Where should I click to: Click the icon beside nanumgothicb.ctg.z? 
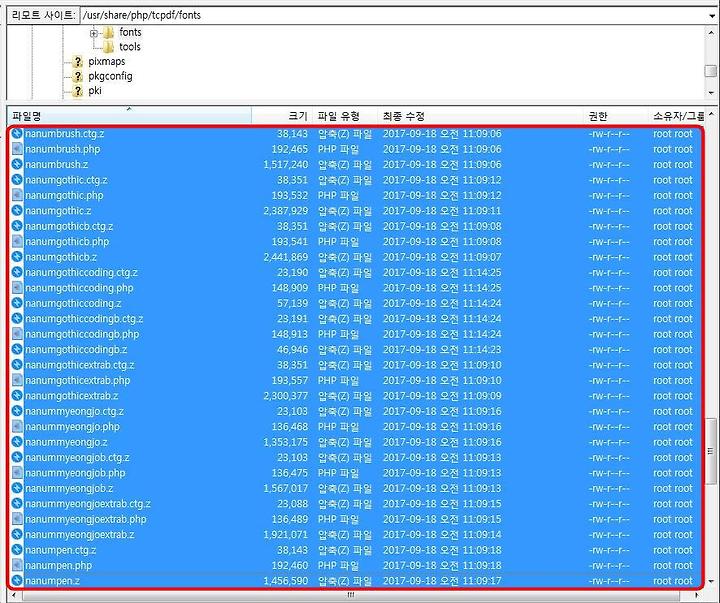coord(17,226)
